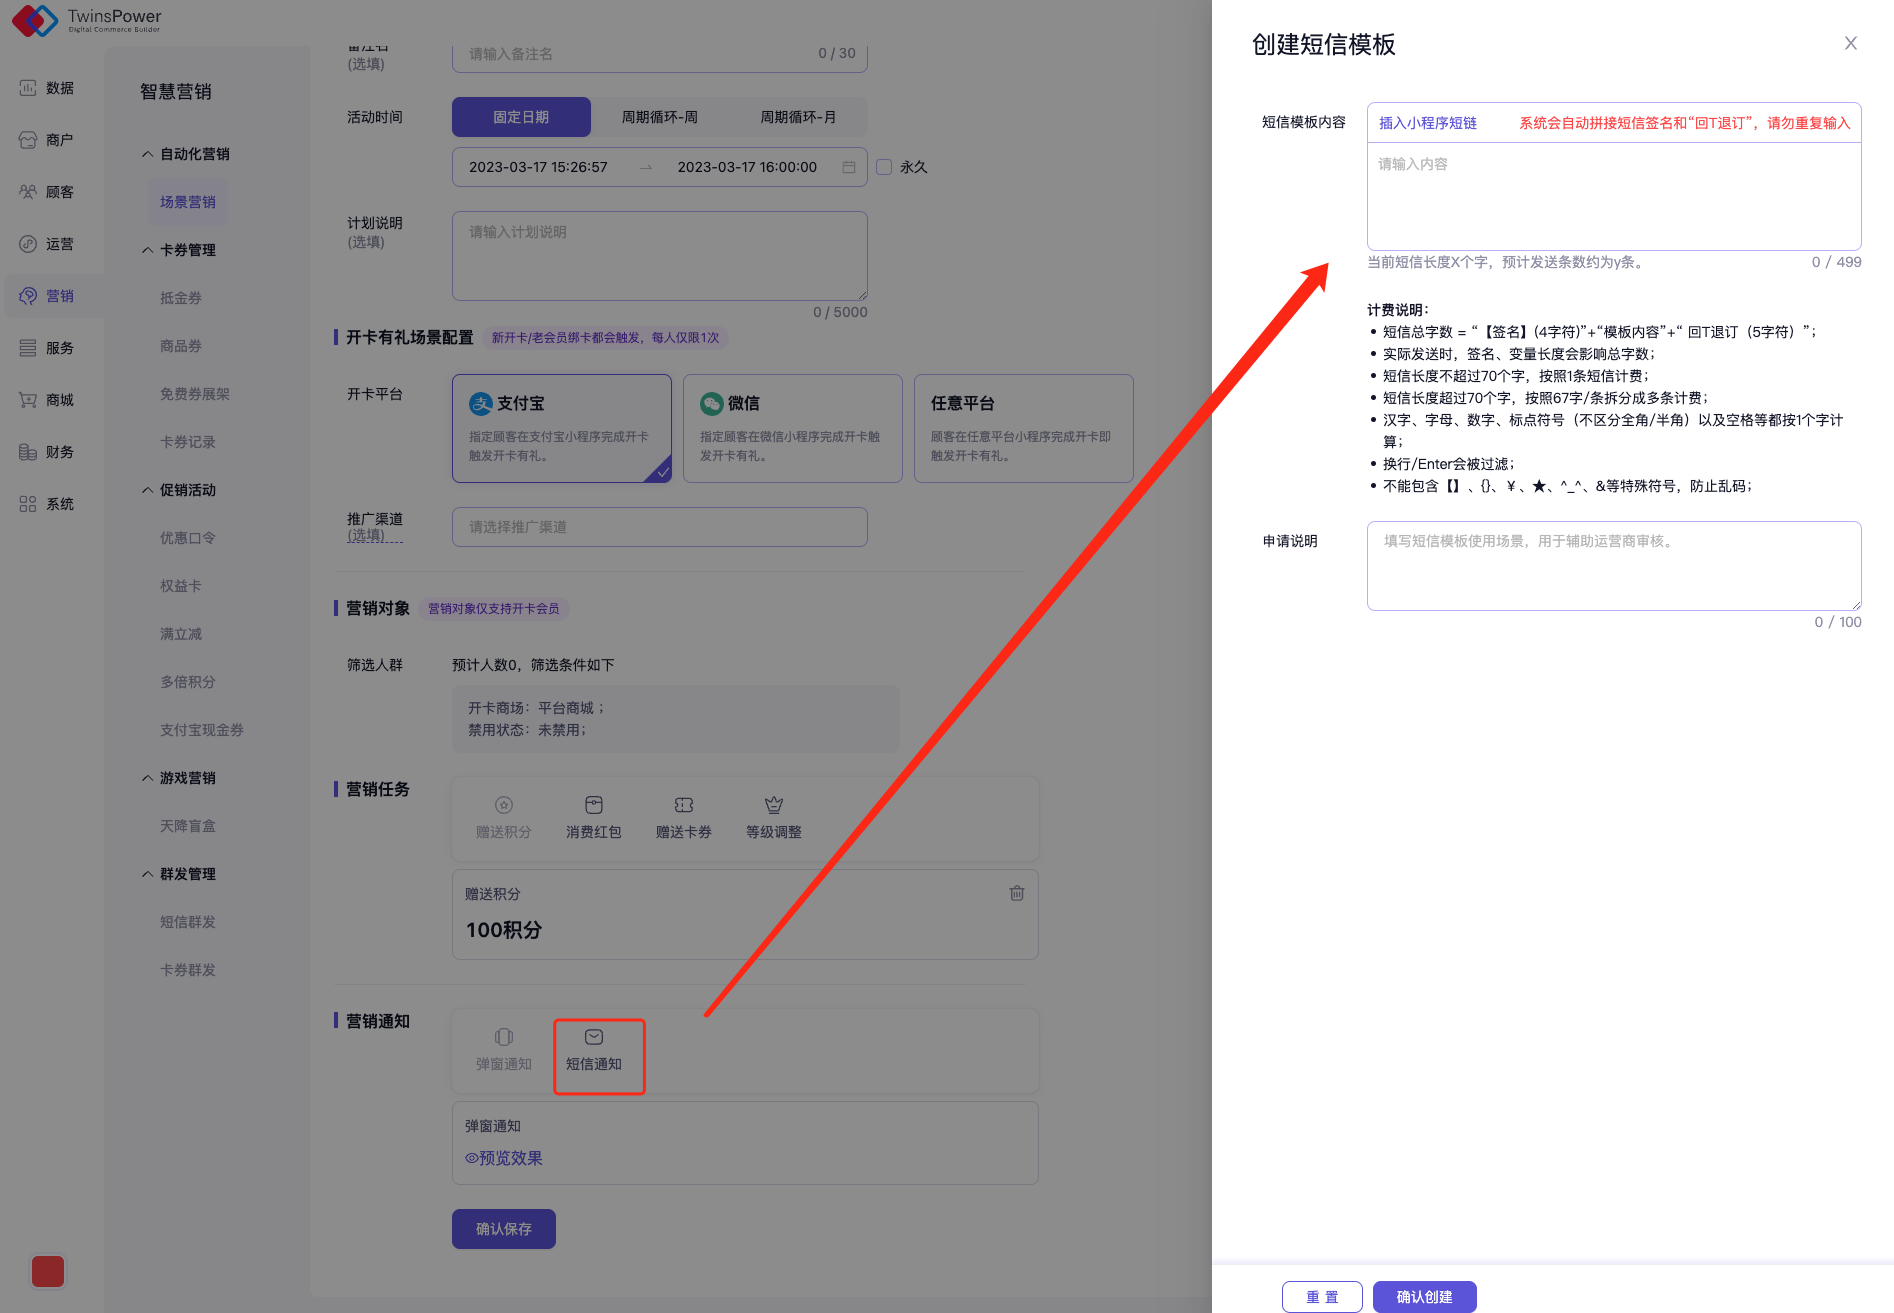Choose the 消费红包 task icon
The width and height of the screenshot is (1894, 1313).
tap(593, 805)
